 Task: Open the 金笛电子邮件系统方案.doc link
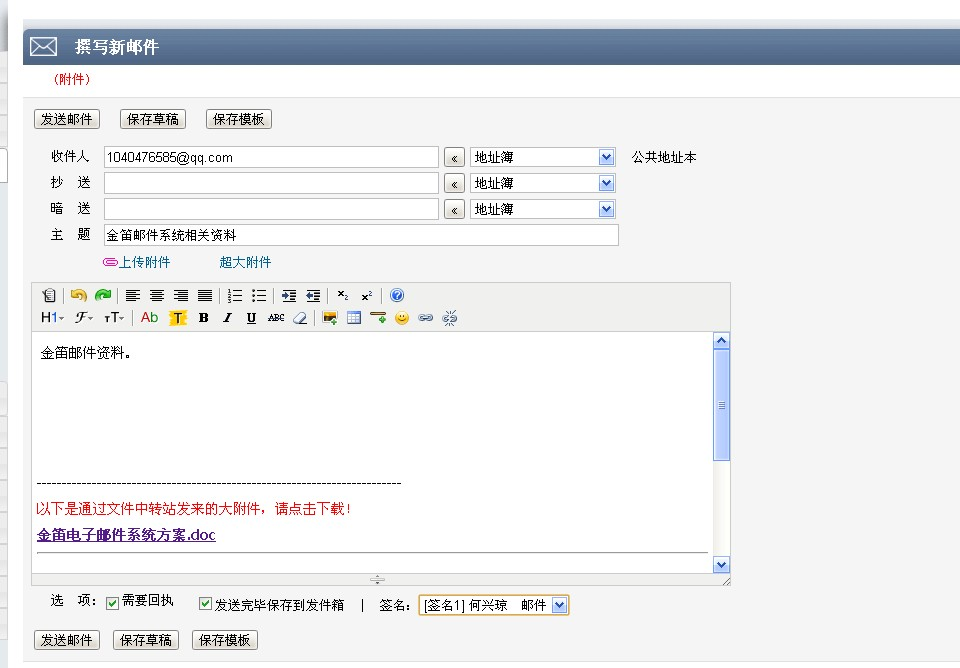pos(126,535)
